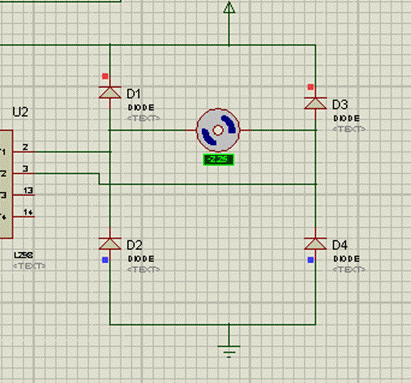Click the ground terminal symbol

(x=229, y=349)
